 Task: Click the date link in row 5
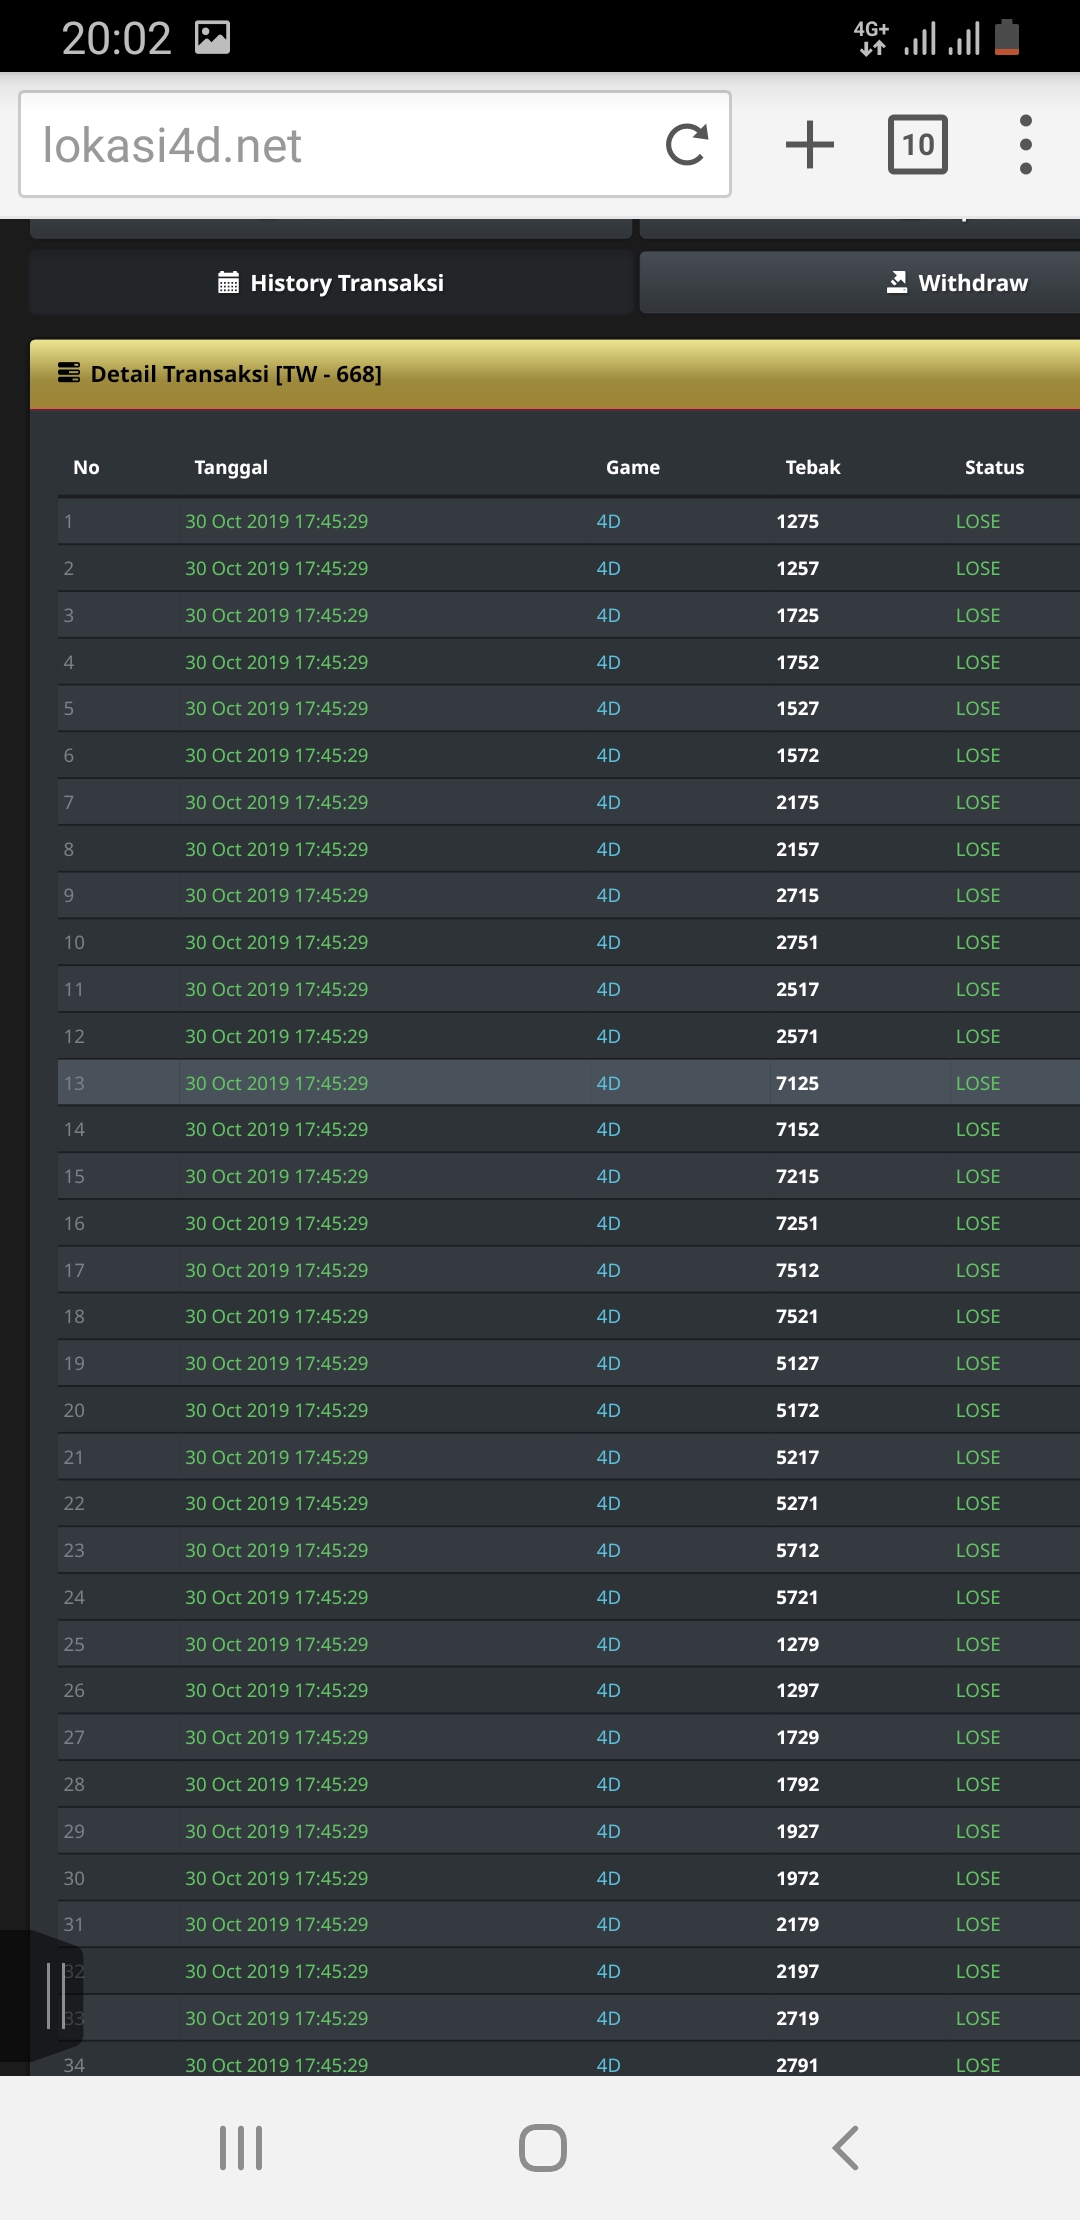[x=276, y=708]
